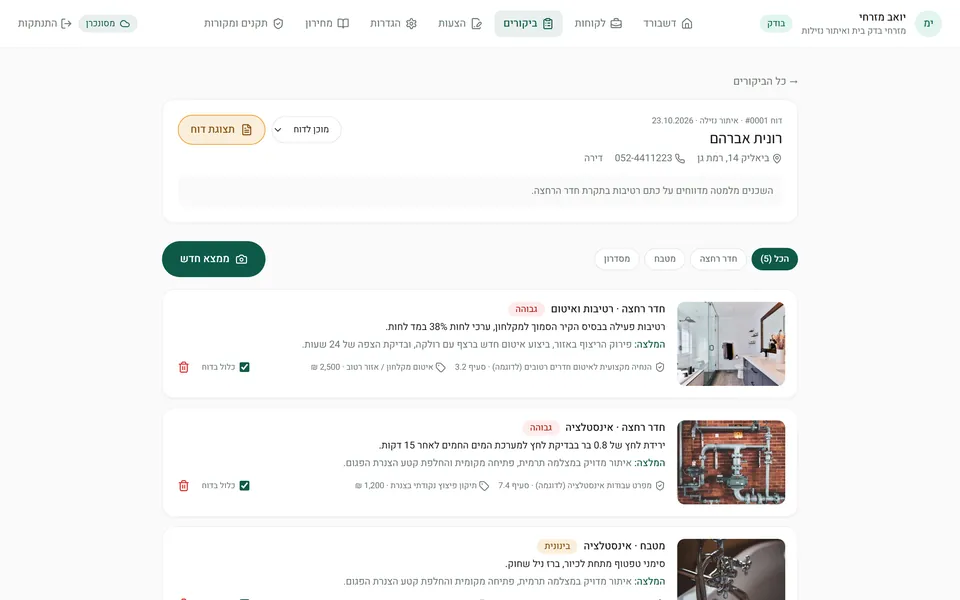Click the בודק role badge
Viewport: 960px width, 600px height.
tap(776, 23)
